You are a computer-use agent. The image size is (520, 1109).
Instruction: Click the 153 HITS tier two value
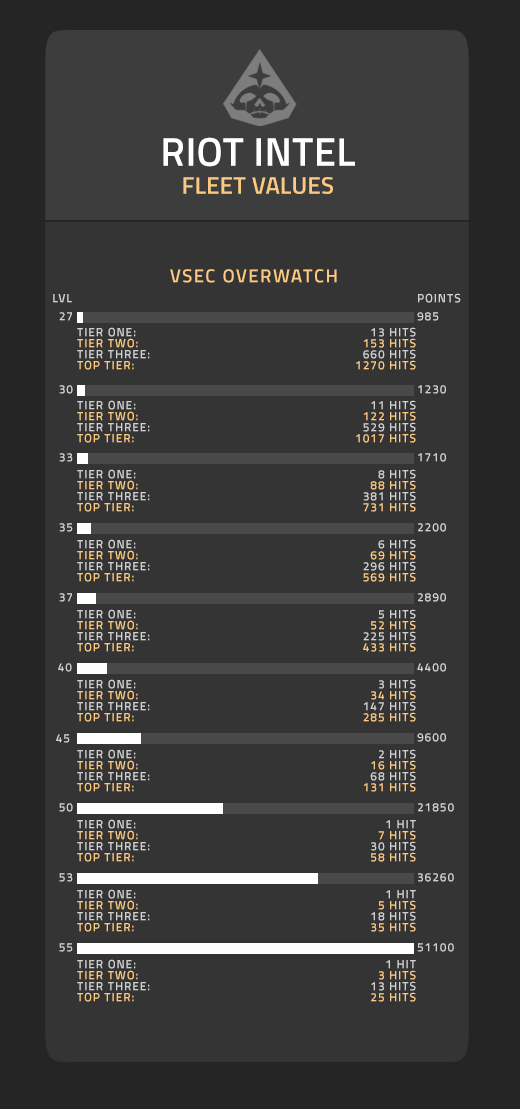[389, 344]
